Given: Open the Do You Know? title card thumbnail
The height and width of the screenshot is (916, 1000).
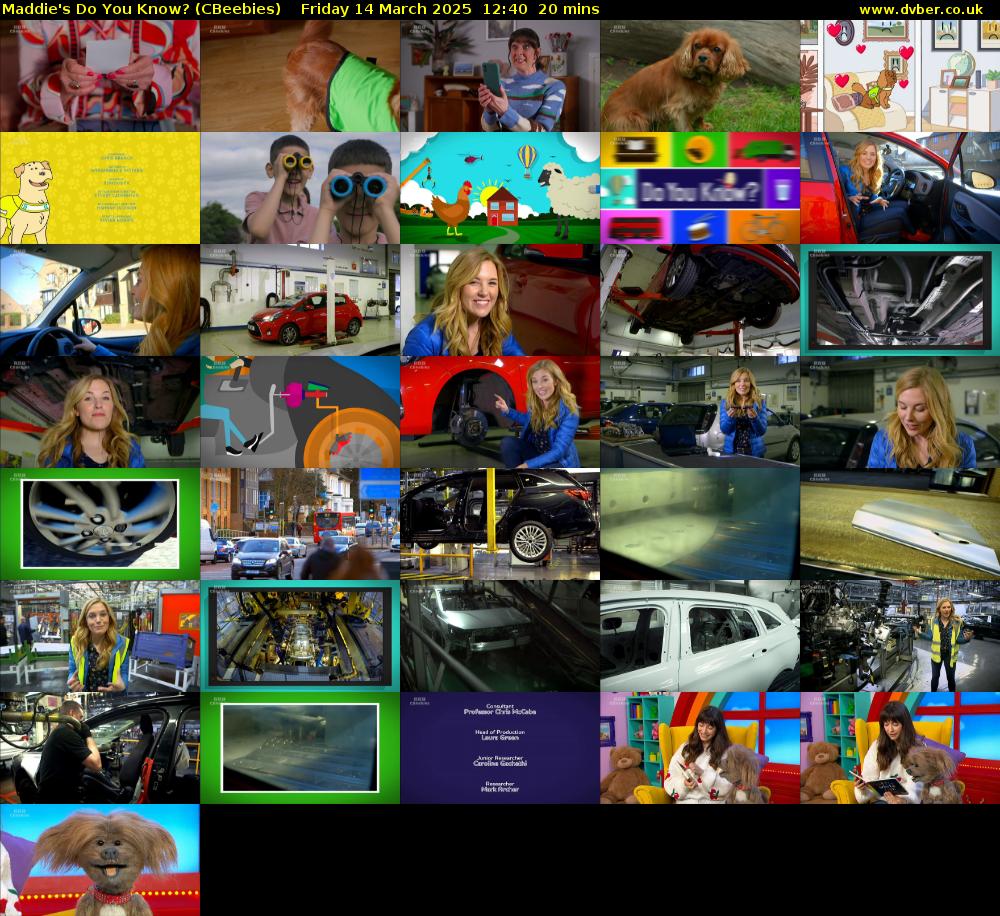Looking at the screenshot, I should tap(700, 188).
